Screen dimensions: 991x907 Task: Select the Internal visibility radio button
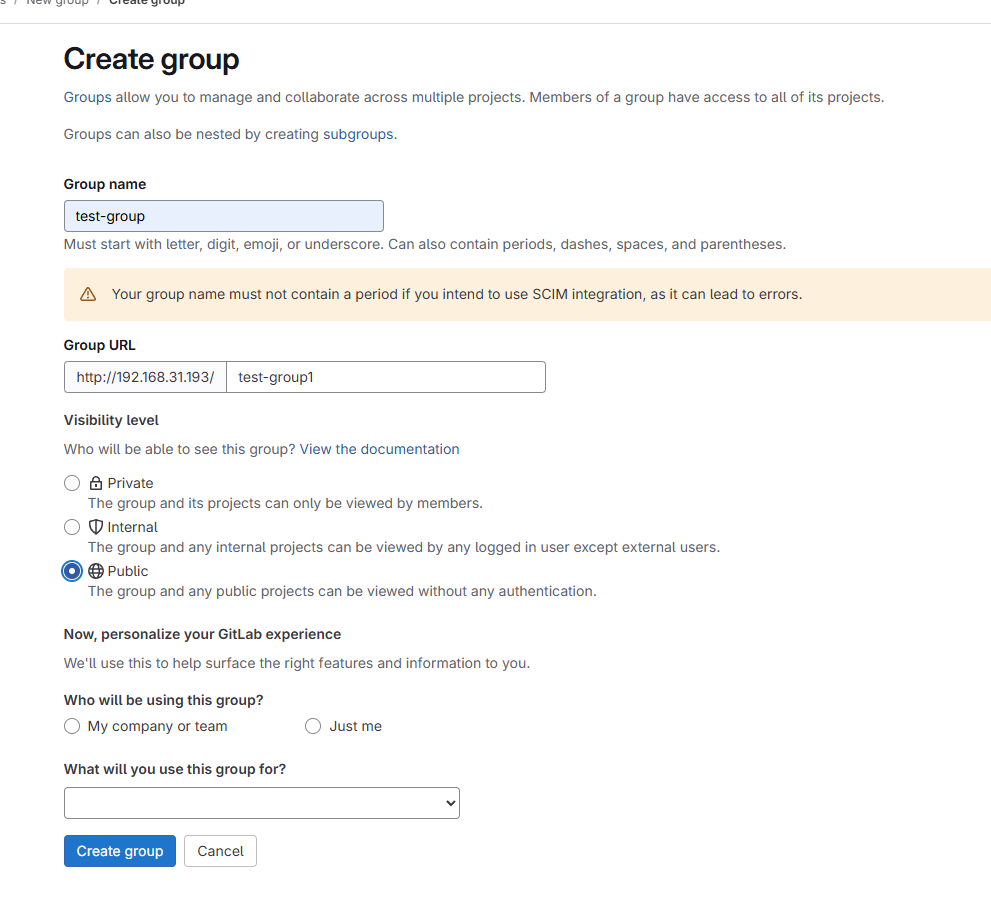click(x=72, y=527)
